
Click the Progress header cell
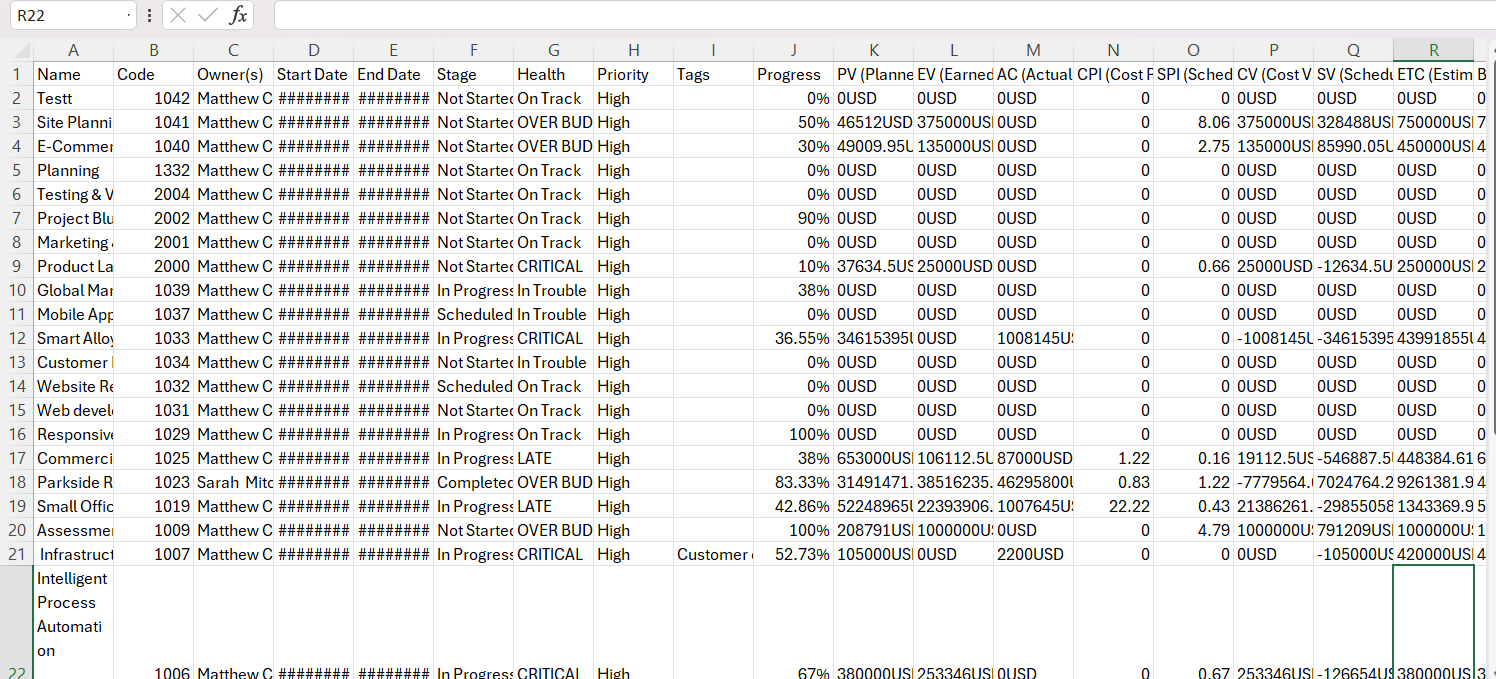[x=793, y=74]
